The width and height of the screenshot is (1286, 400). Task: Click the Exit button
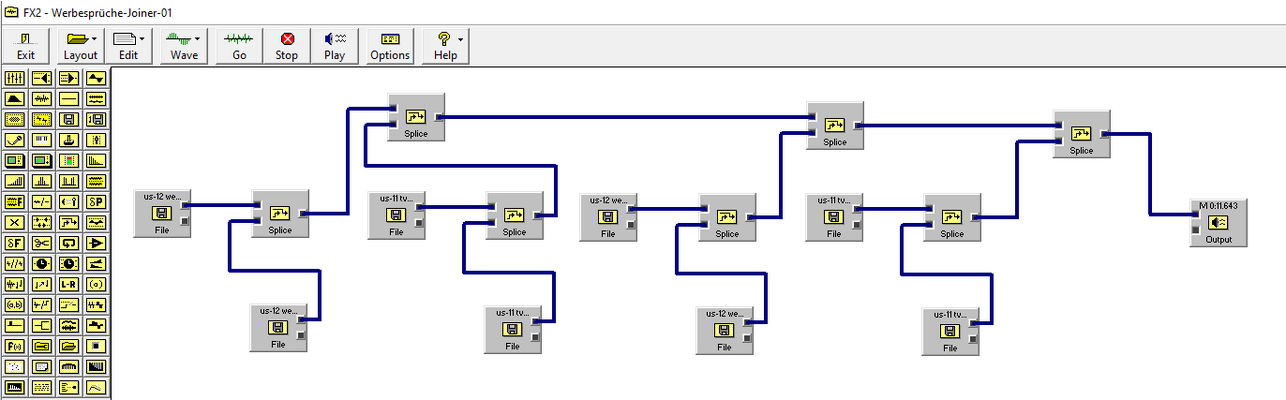click(x=26, y=46)
